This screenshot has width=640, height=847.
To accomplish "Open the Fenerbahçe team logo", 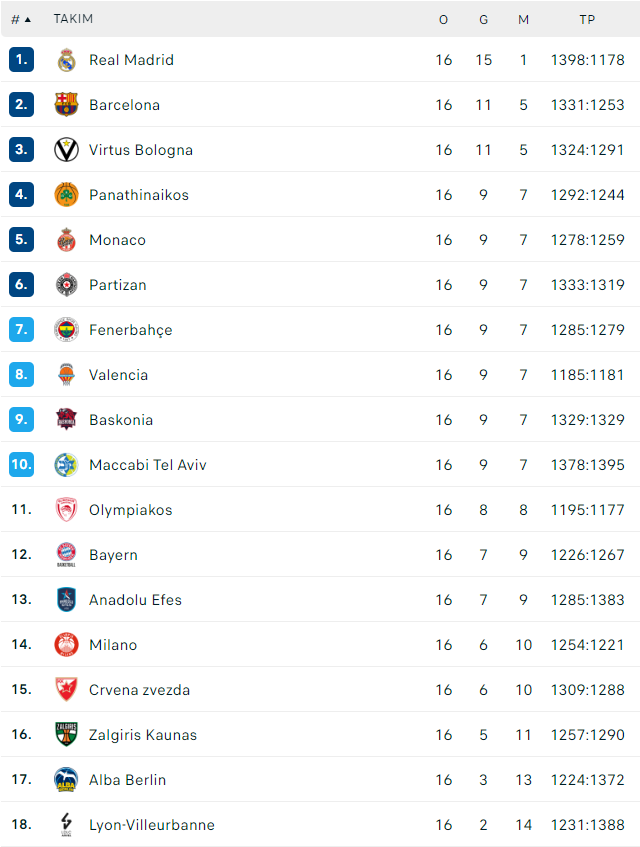I will [66, 330].
